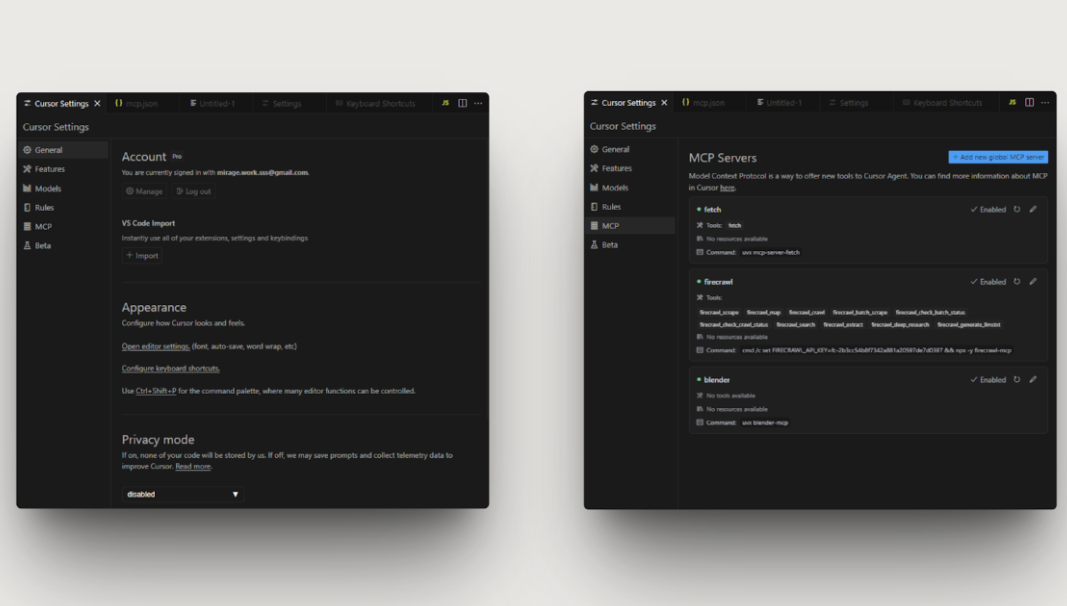Screen dimensions: 1067x606
Task: Click firecrawl_search tool tag
Action: 795,324
